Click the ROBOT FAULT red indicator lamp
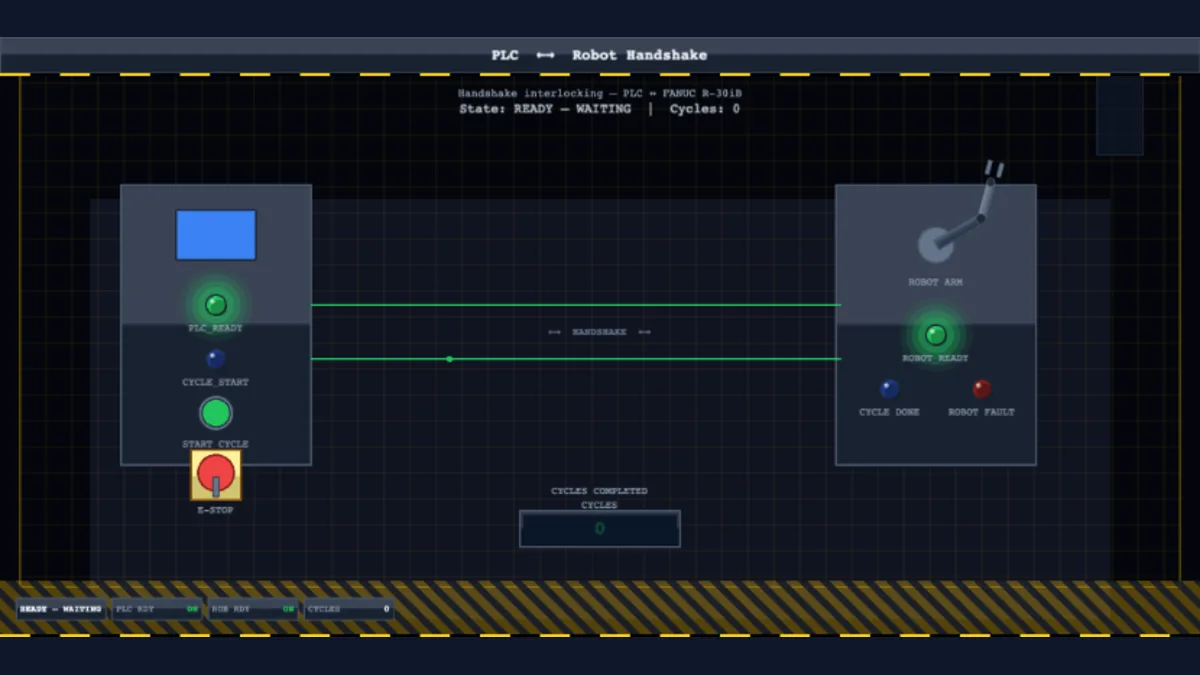 point(982,389)
